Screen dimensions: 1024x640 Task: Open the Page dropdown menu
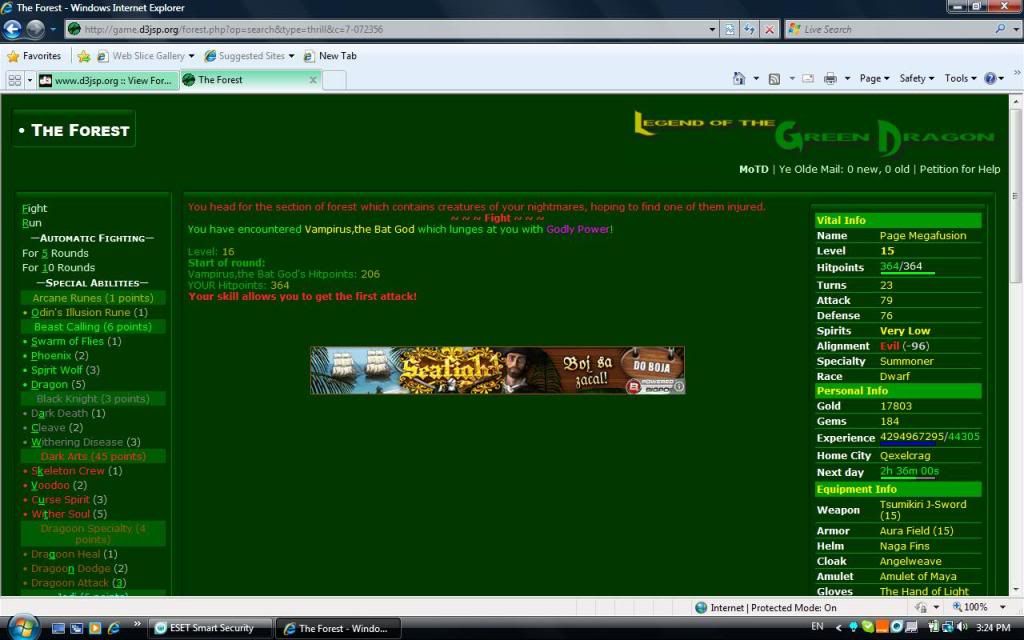(874, 79)
